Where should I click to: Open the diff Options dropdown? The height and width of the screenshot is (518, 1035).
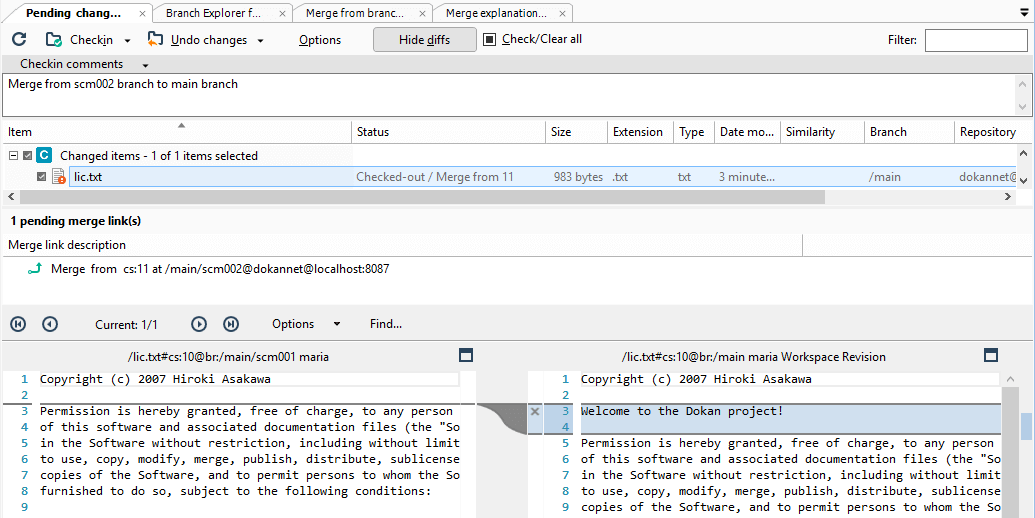point(306,324)
